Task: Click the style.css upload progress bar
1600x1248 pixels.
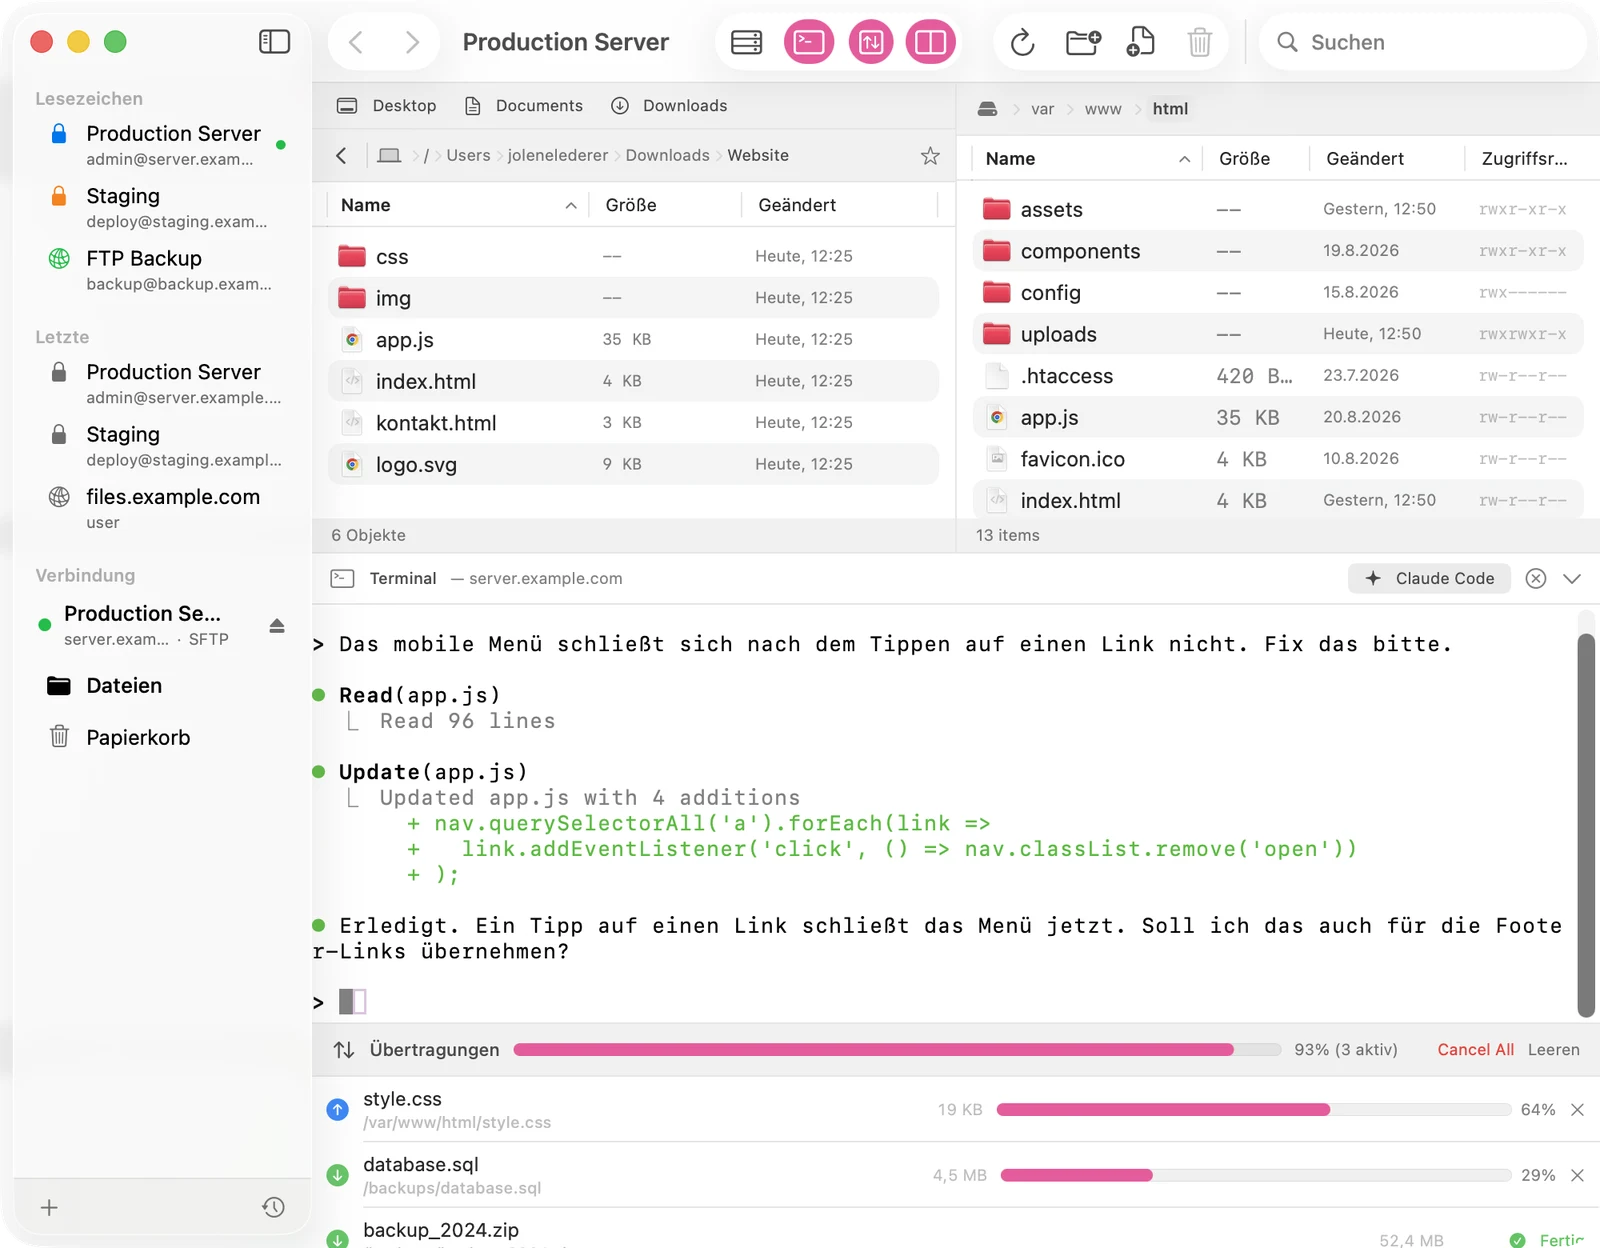Action: tap(1254, 1110)
